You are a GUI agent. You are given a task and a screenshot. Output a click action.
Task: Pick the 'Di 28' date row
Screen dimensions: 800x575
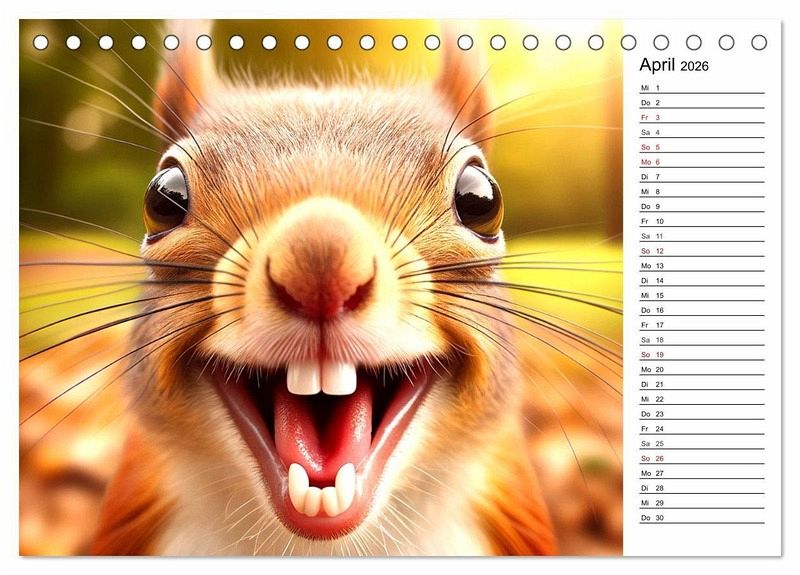[702, 487]
